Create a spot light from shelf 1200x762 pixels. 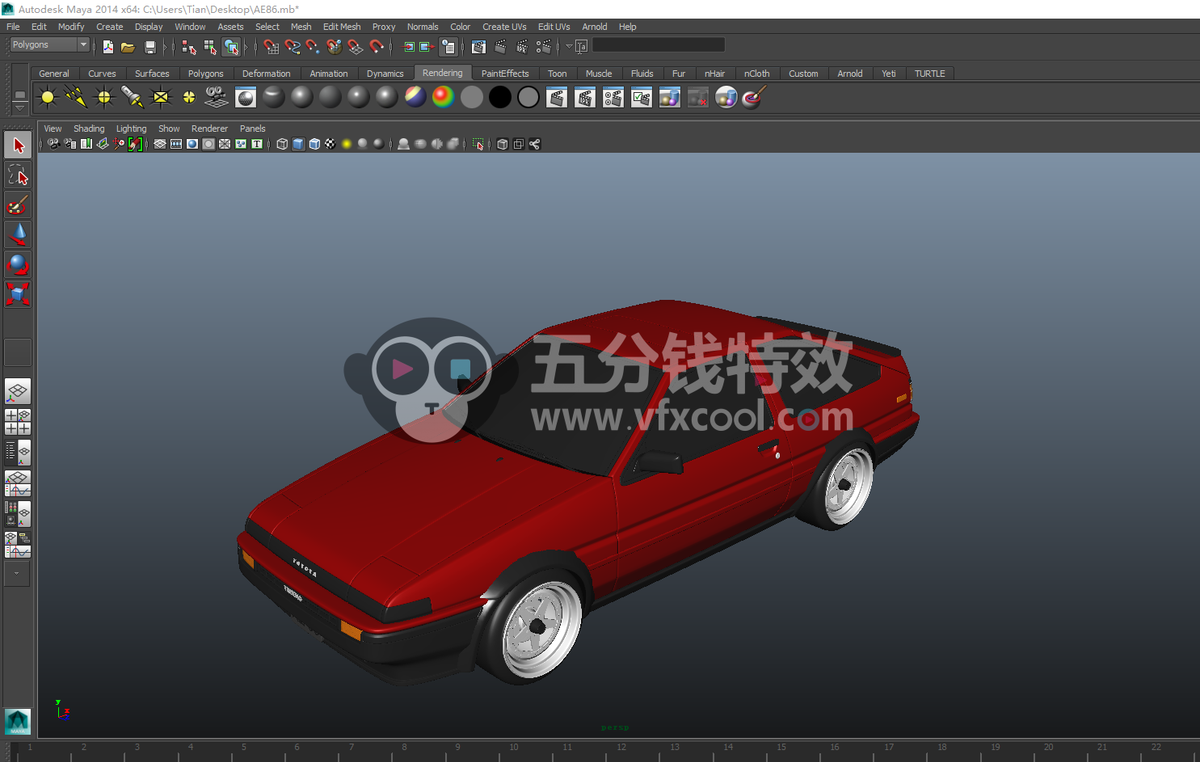point(132,97)
